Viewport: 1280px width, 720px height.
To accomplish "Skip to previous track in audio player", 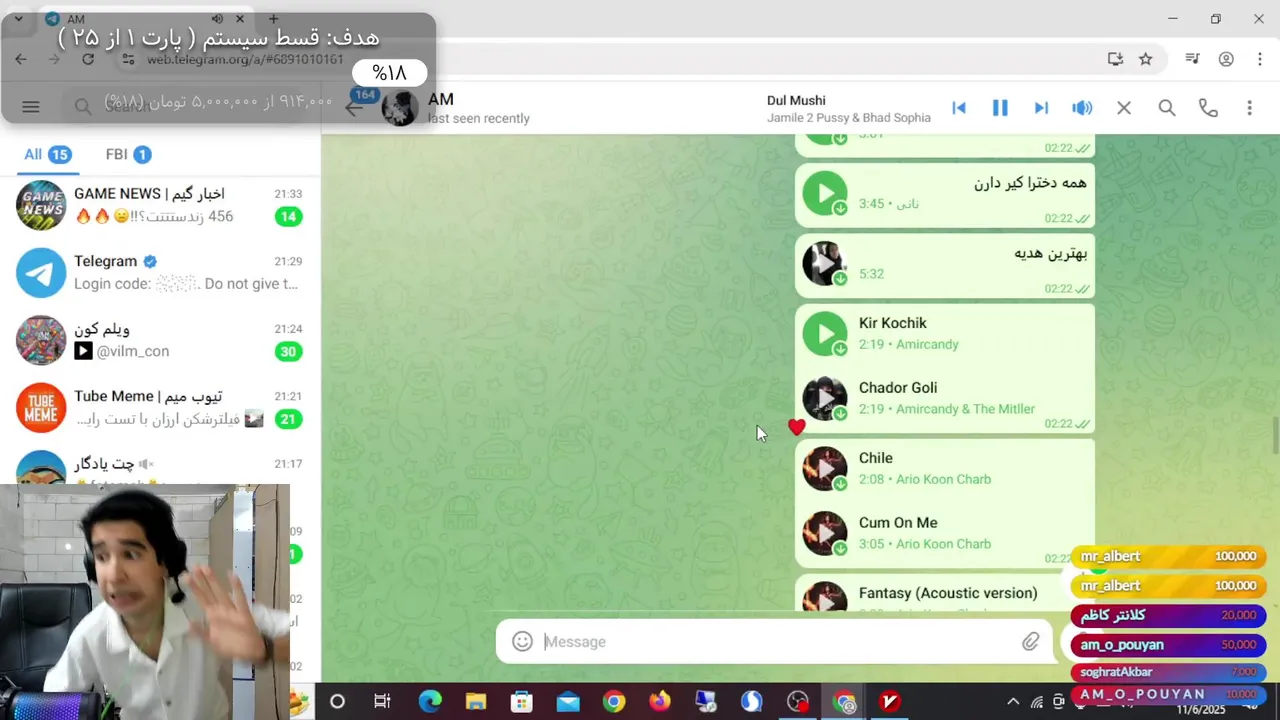I will tap(959, 108).
